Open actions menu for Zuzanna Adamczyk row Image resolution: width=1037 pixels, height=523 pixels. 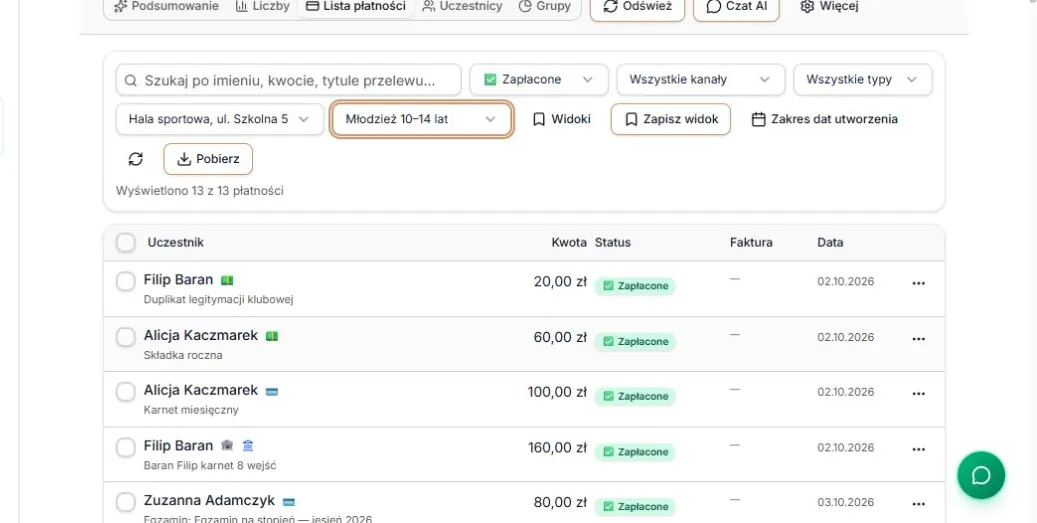(918, 504)
